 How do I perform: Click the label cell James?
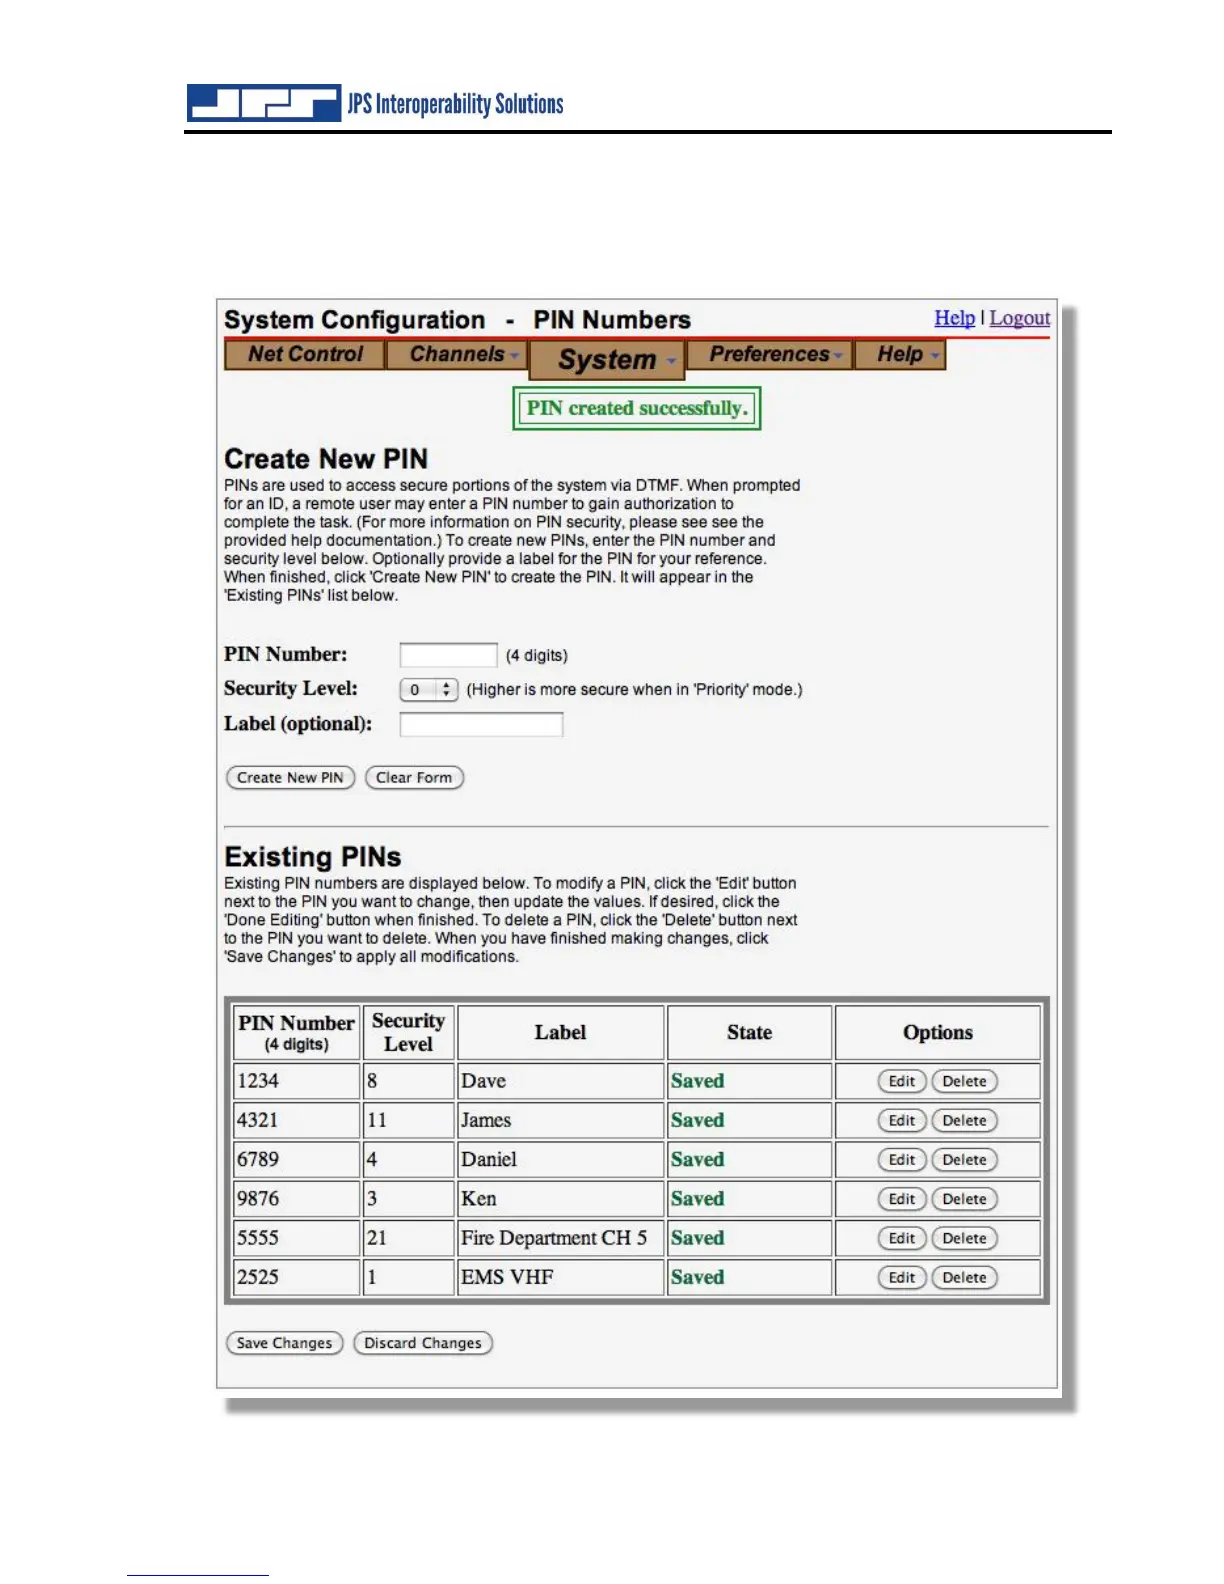click(561, 1121)
